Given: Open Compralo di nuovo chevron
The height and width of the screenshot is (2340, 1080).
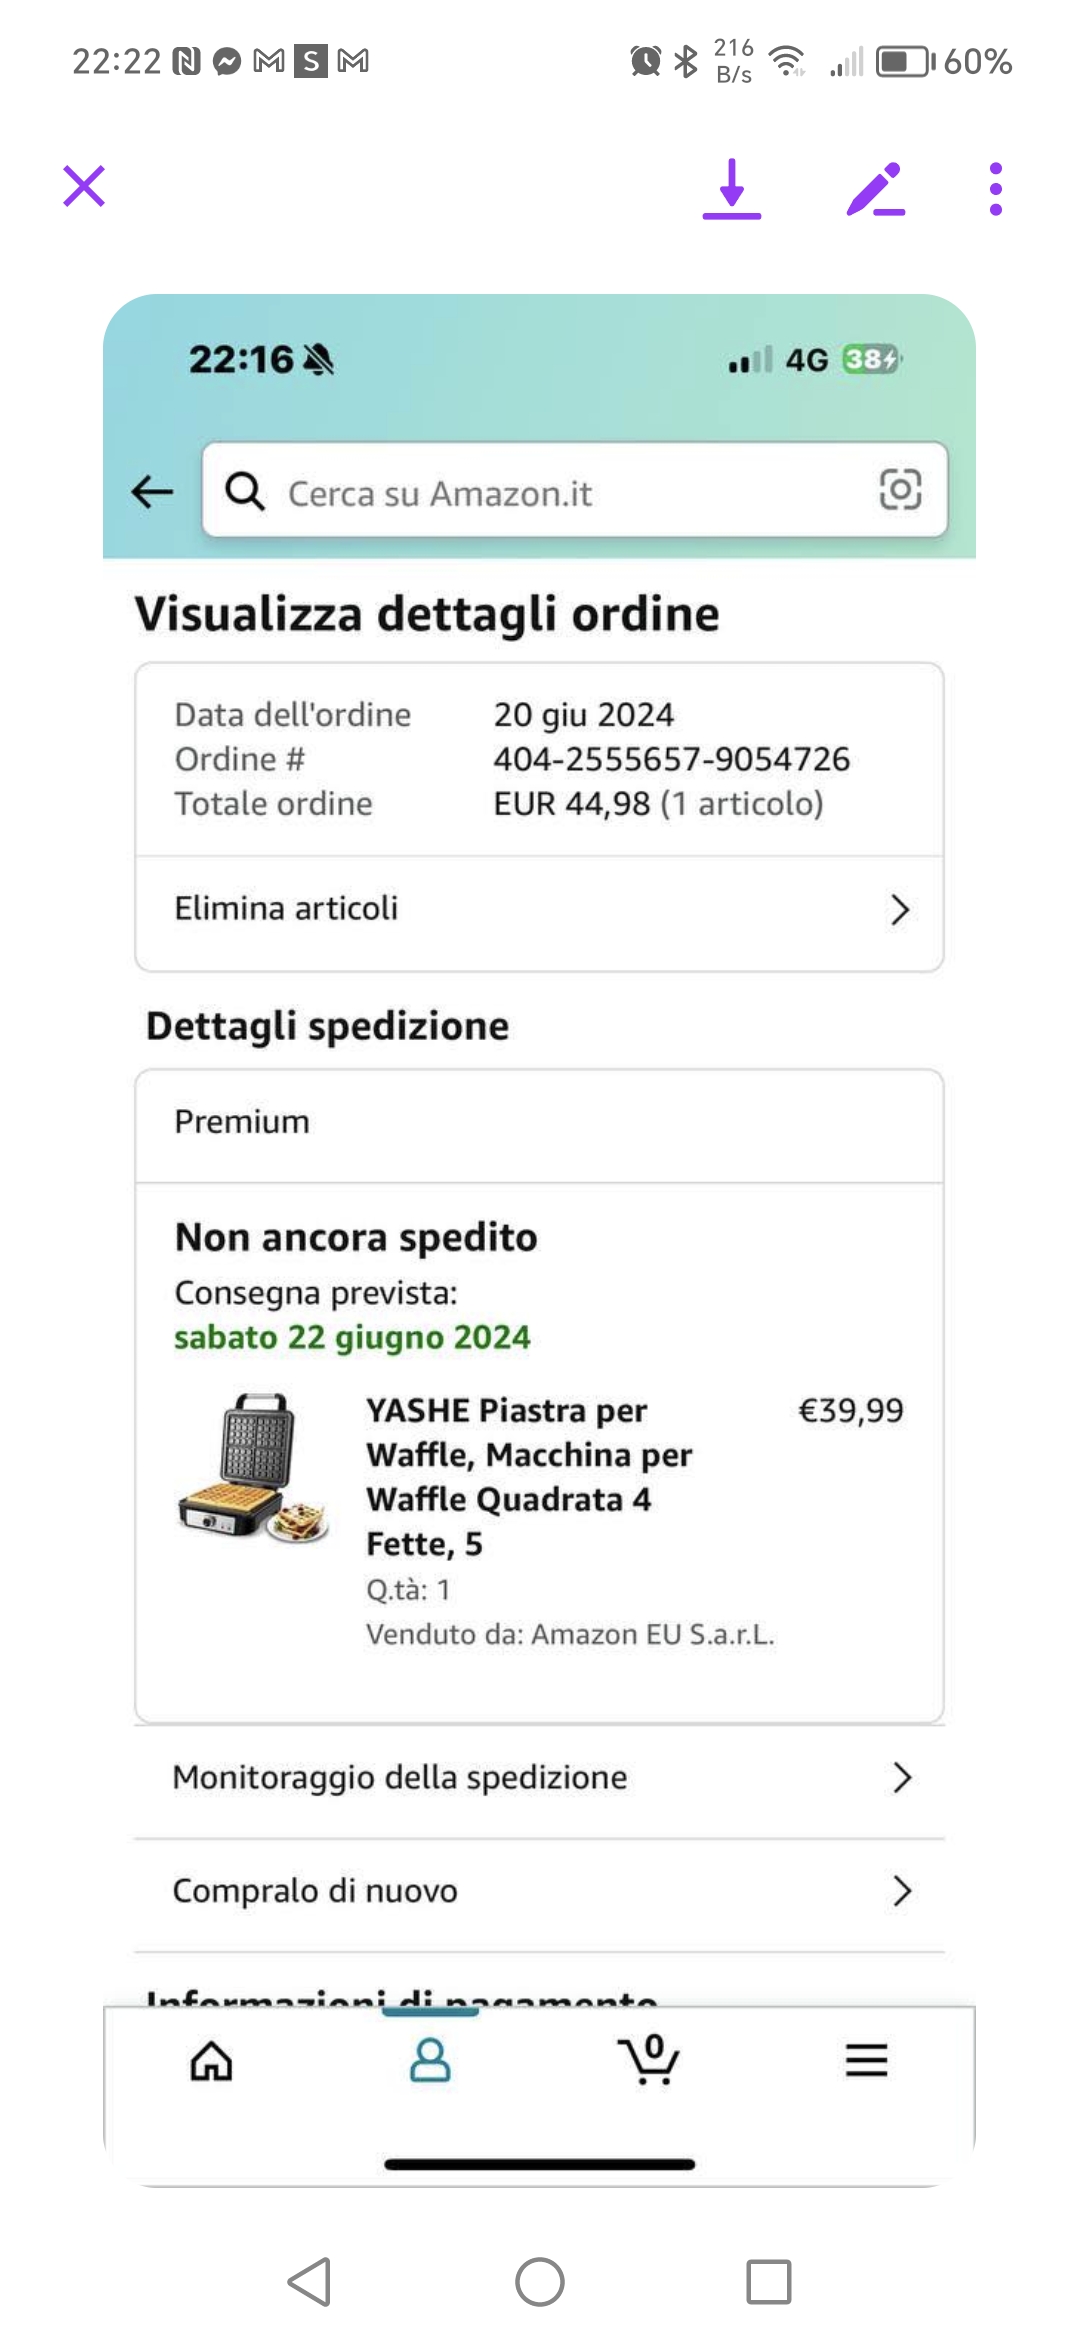Looking at the screenshot, I should (x=902, y=1891).
